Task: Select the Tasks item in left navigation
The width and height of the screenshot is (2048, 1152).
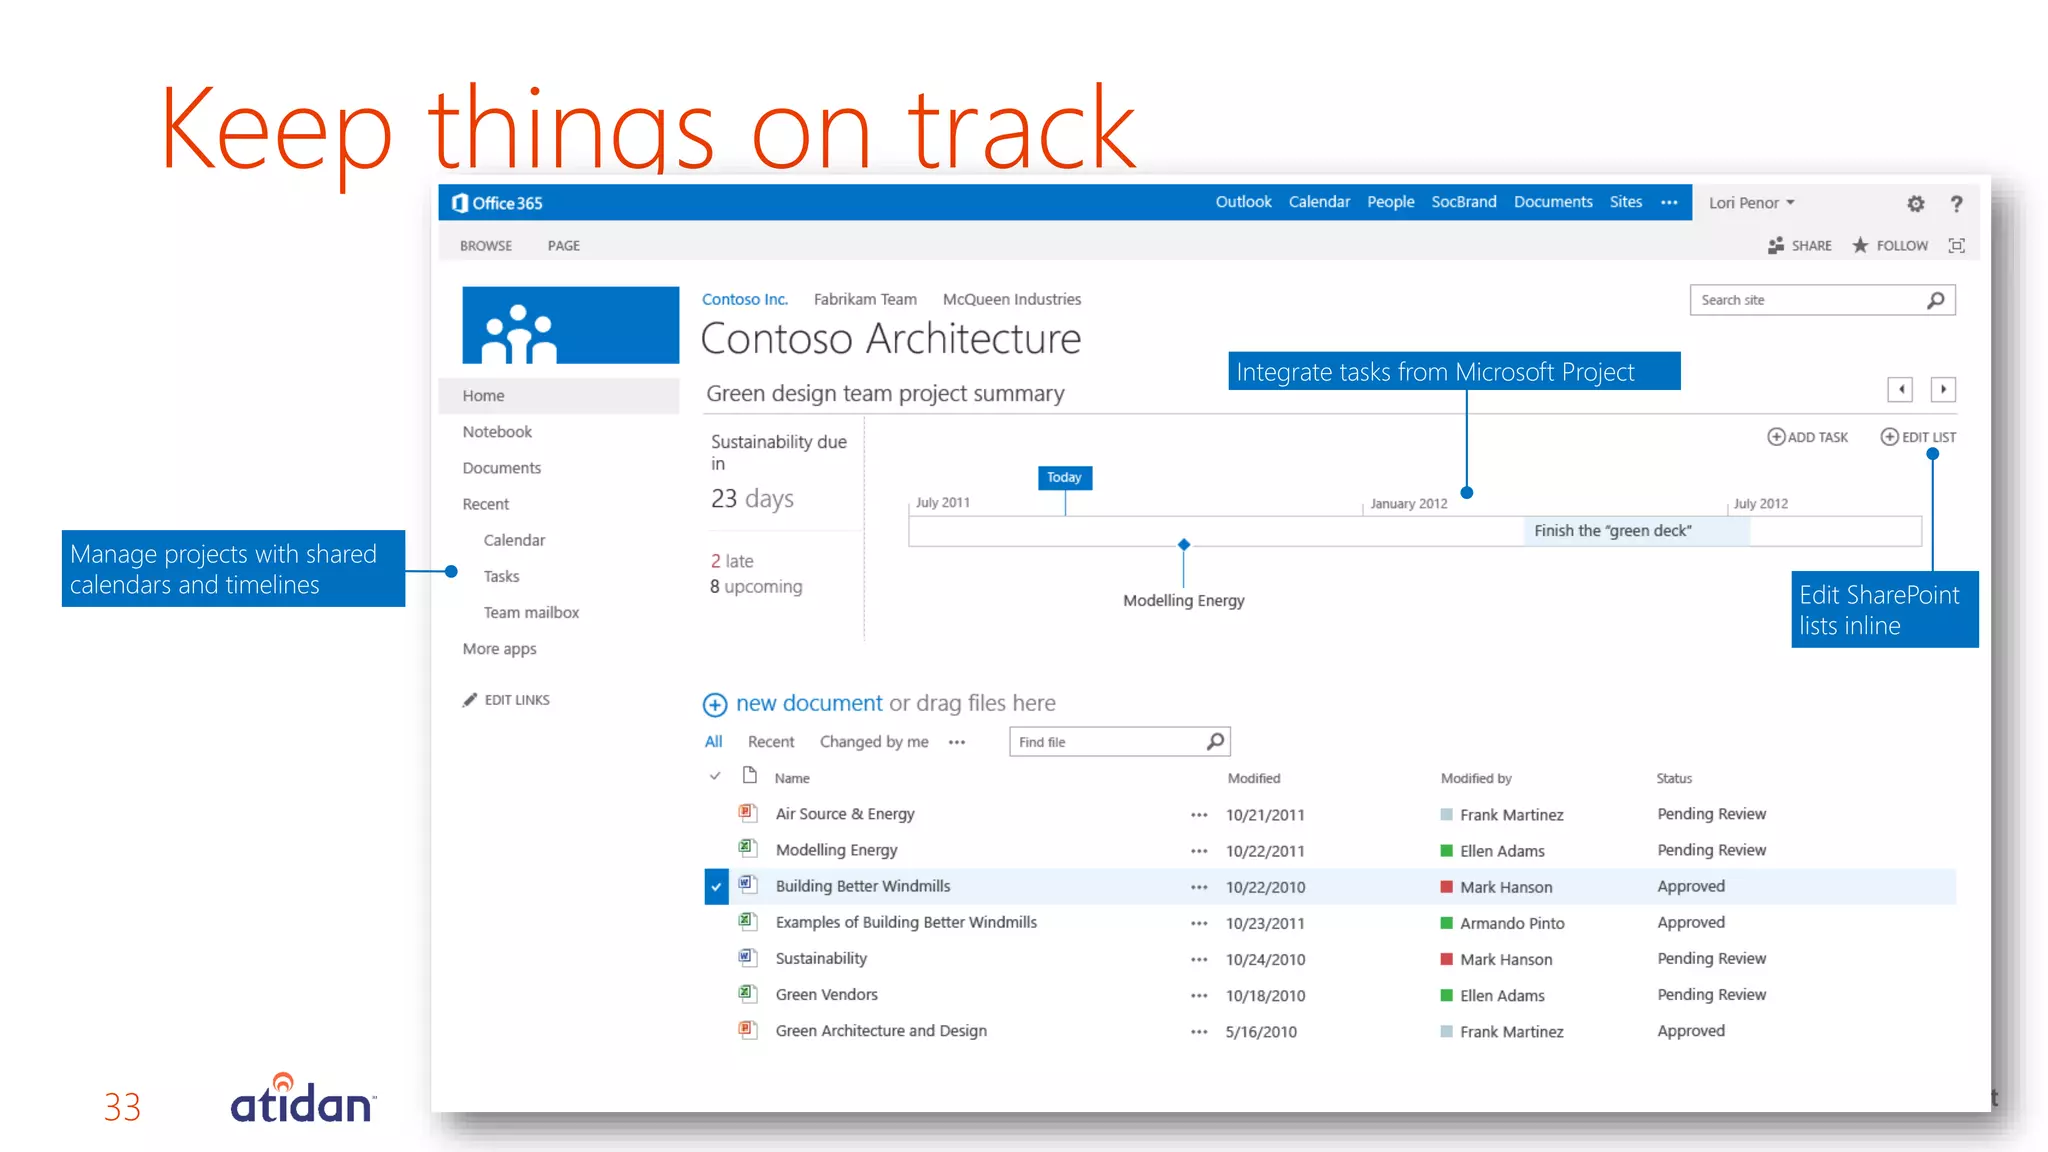Action: [501, 576]
